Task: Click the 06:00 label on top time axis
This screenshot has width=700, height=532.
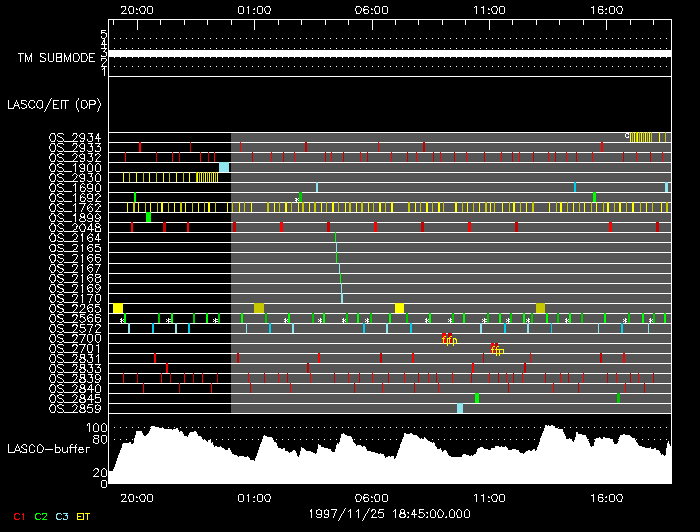Action: (x=371, y=8)
